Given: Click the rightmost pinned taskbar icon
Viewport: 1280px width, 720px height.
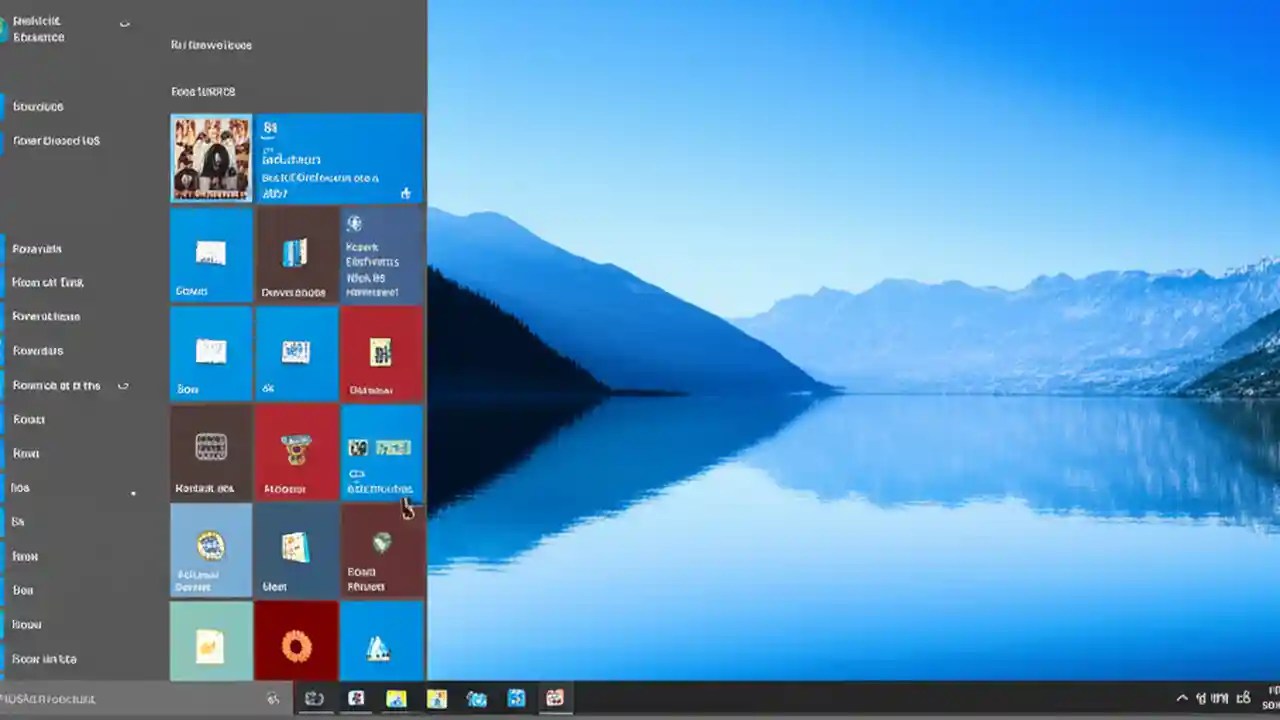Looking at the screenshot, I should (x=555, y=698).
